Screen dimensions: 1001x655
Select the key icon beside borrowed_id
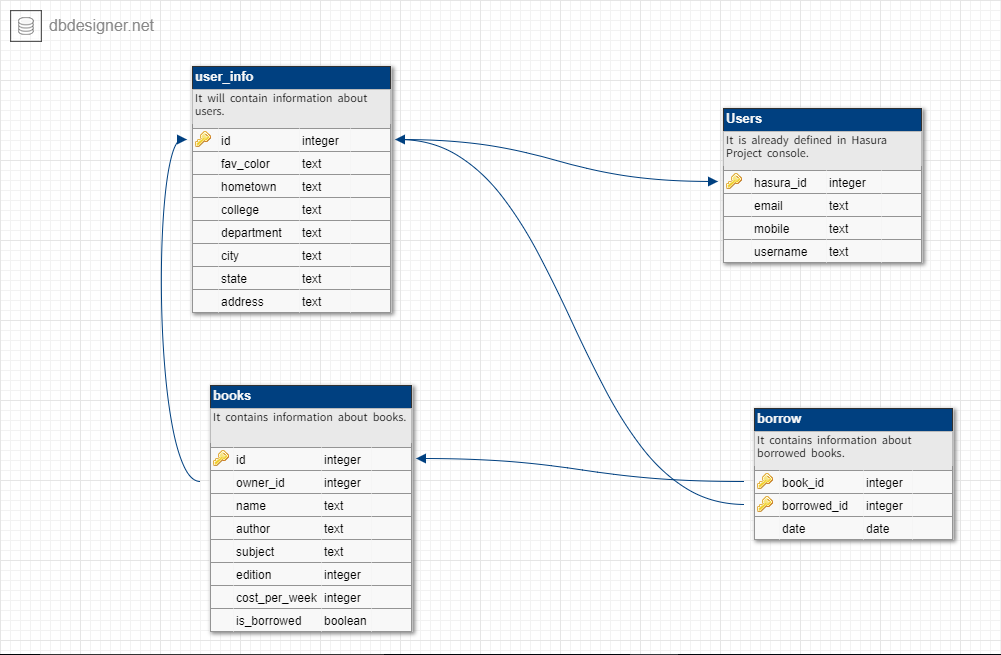coord(765,505)
